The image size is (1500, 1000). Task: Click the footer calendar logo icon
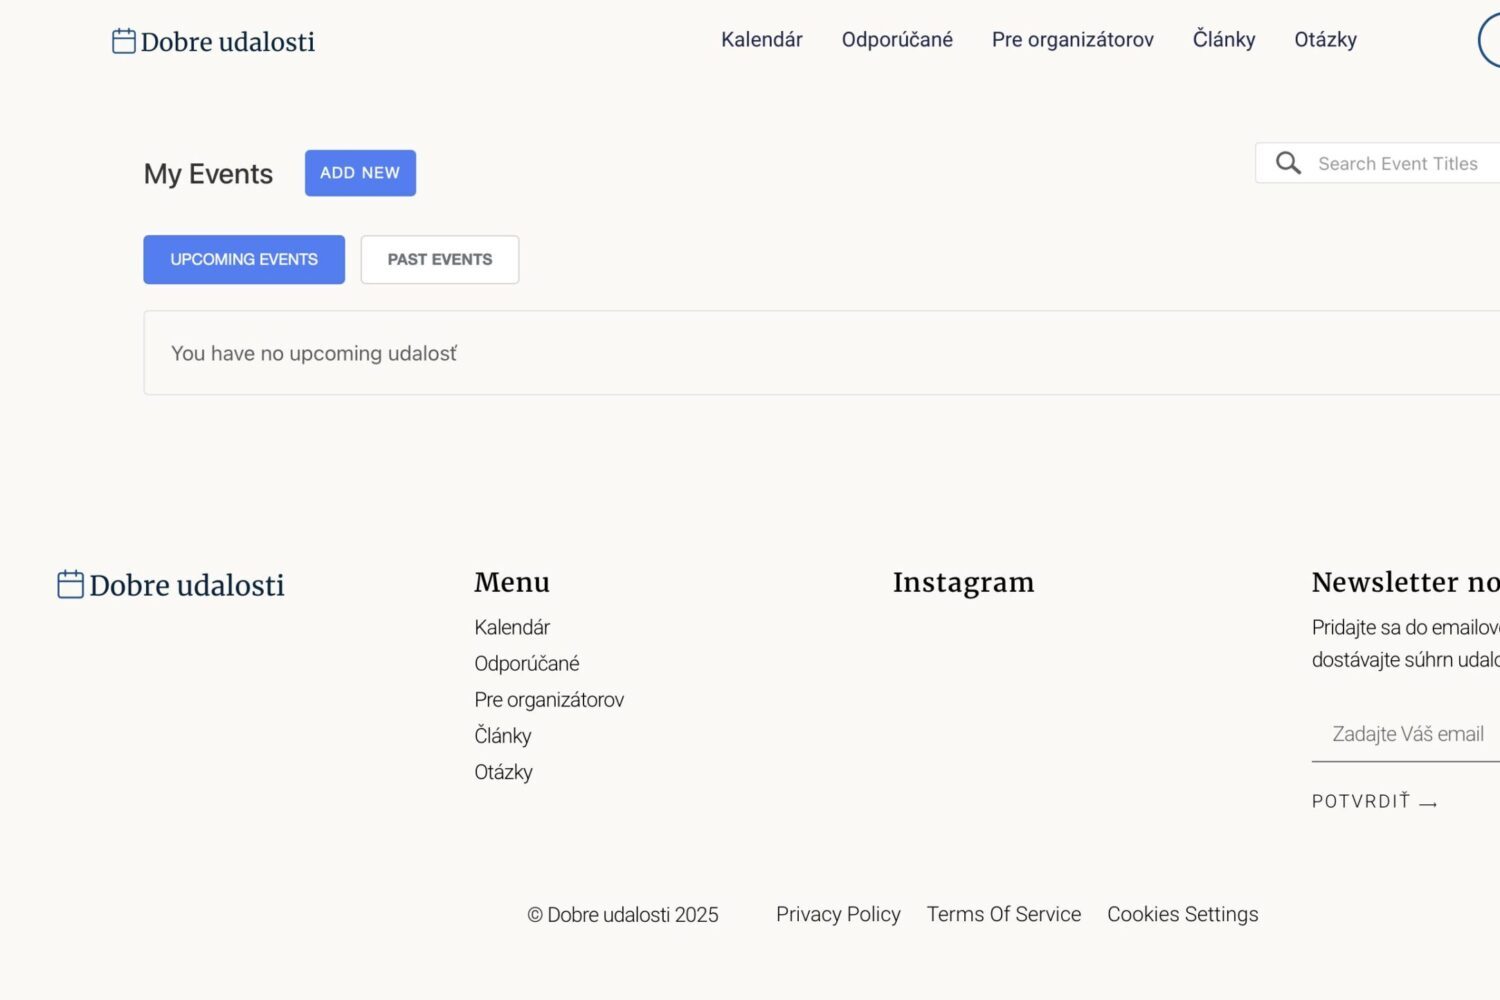click(x=70, y=584)
